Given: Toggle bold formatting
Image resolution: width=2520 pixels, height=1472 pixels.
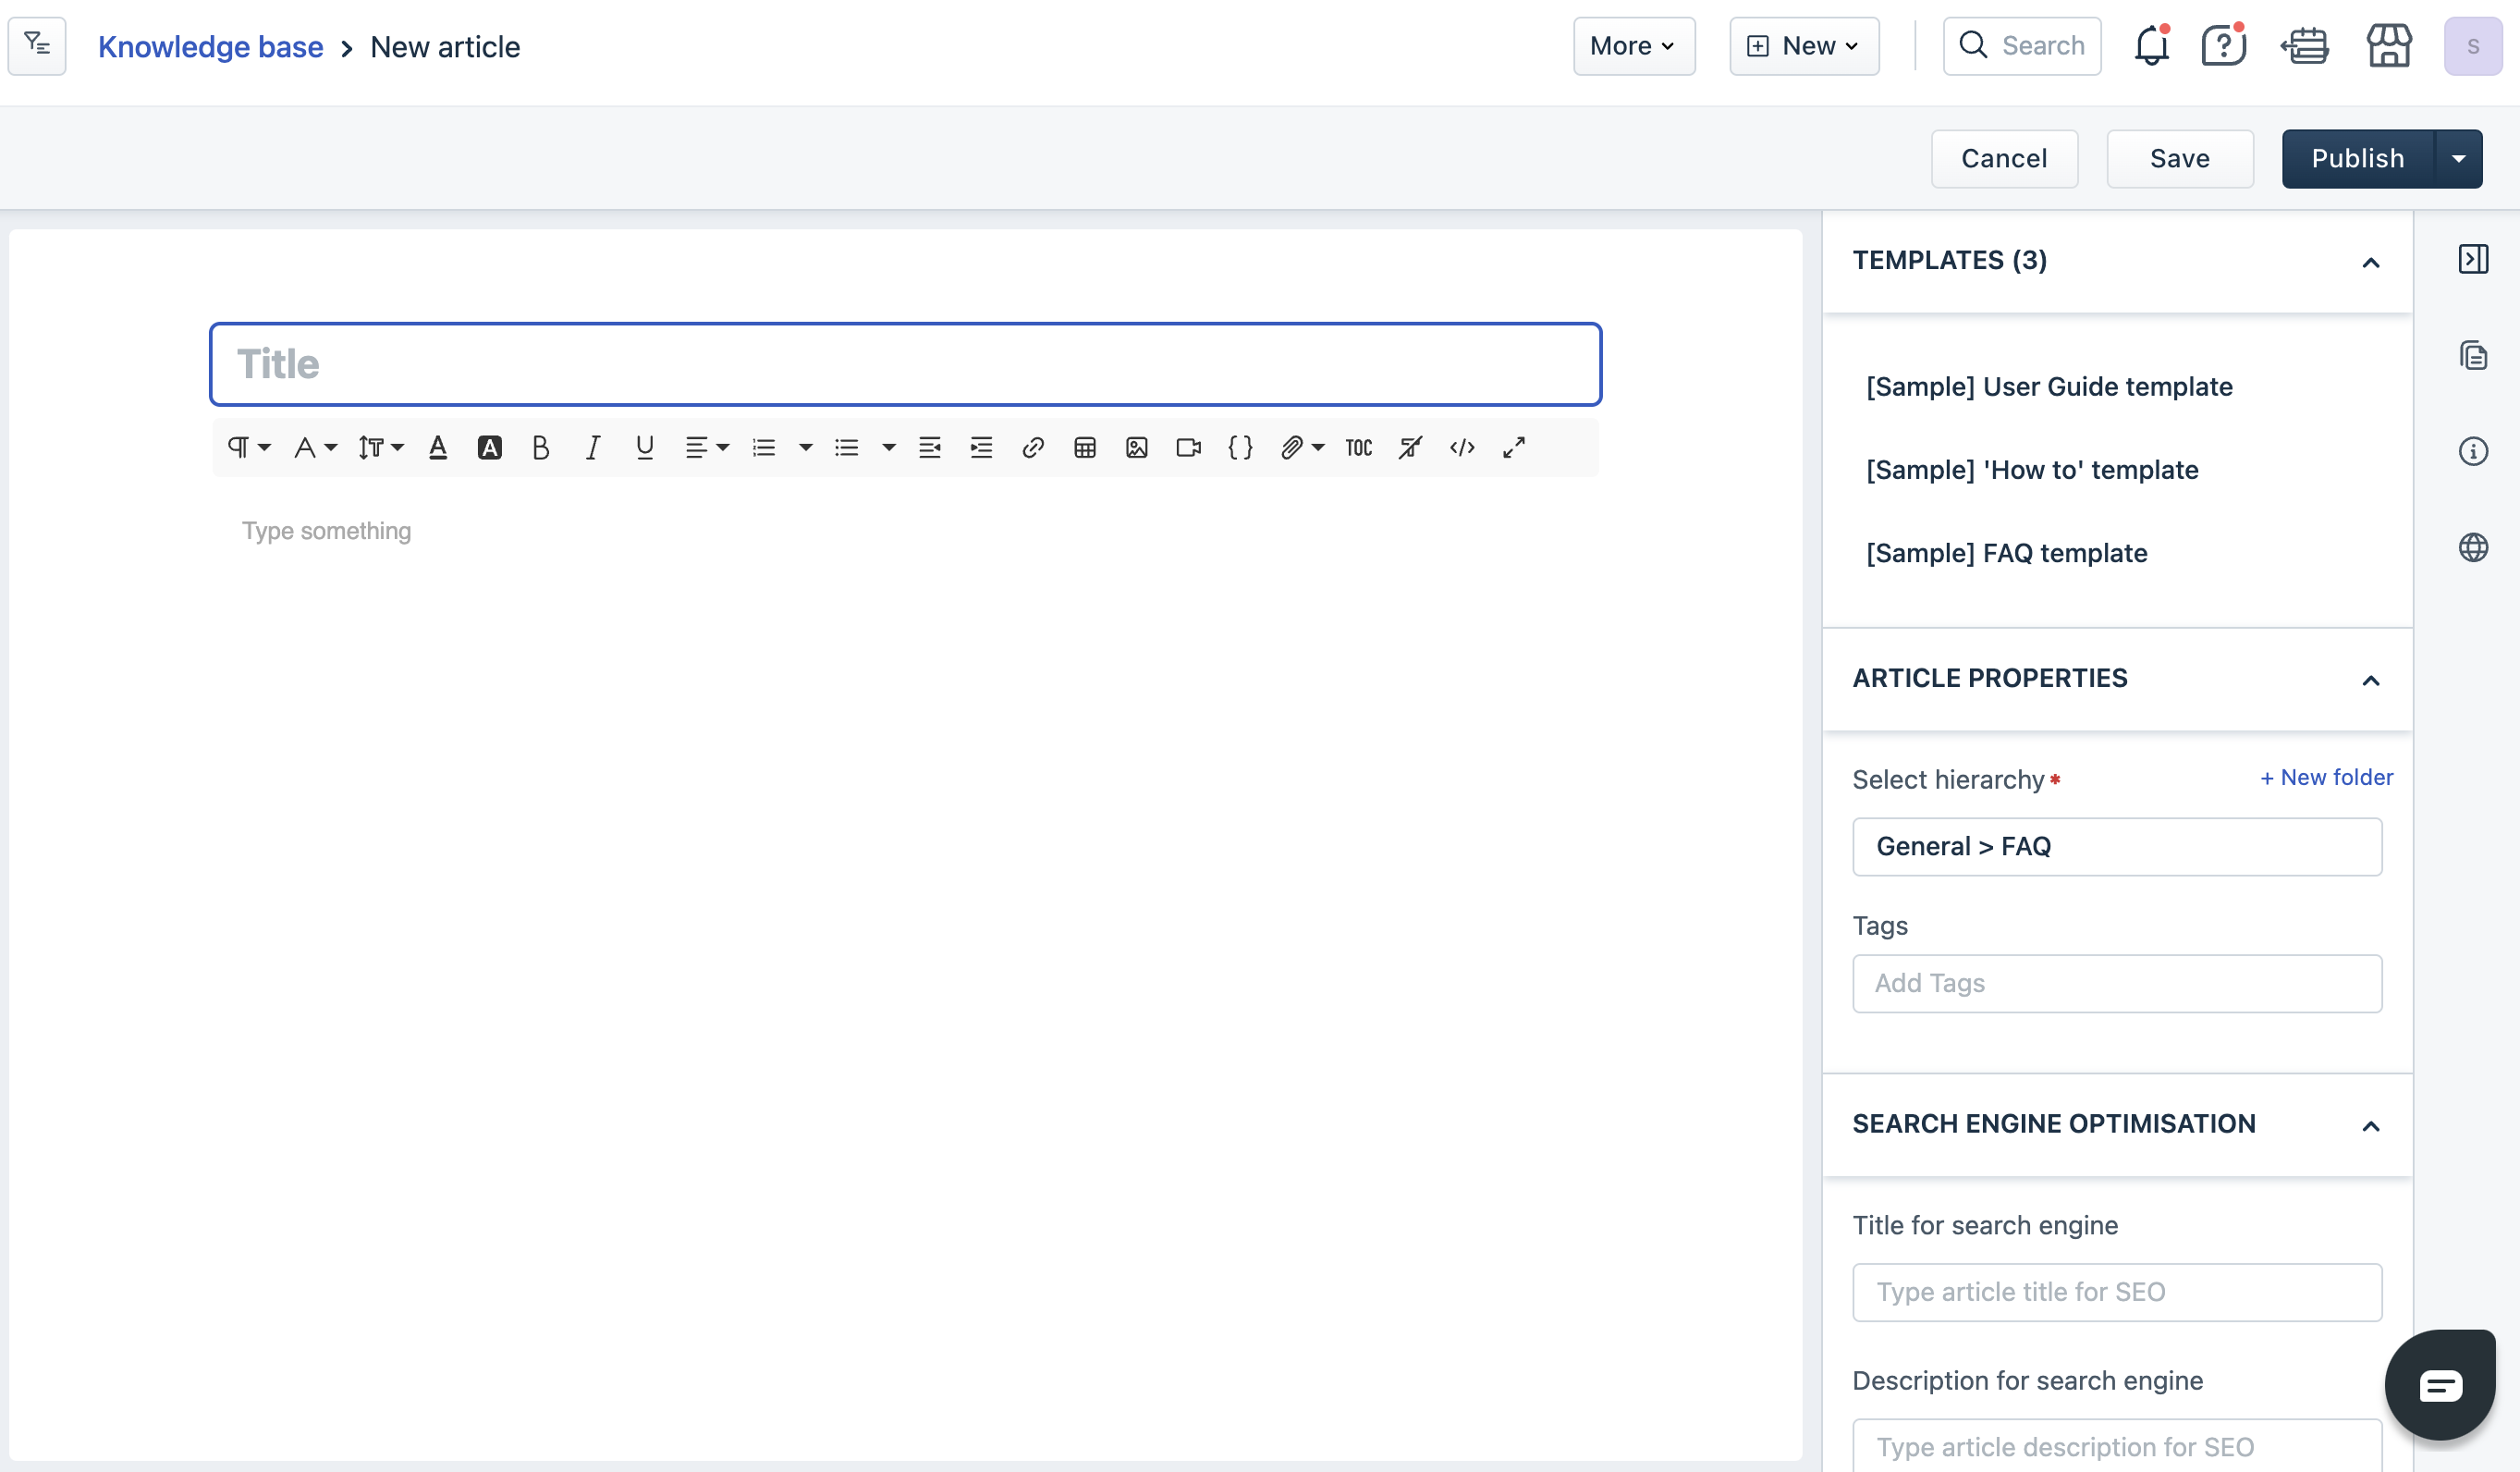Looking at the screenshot, I should [x=541, y=447].
